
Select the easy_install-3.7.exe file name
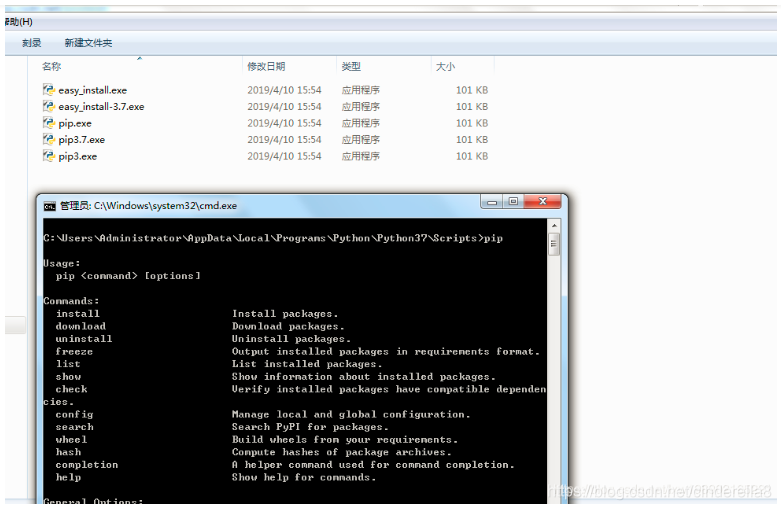tap(101, 107)
